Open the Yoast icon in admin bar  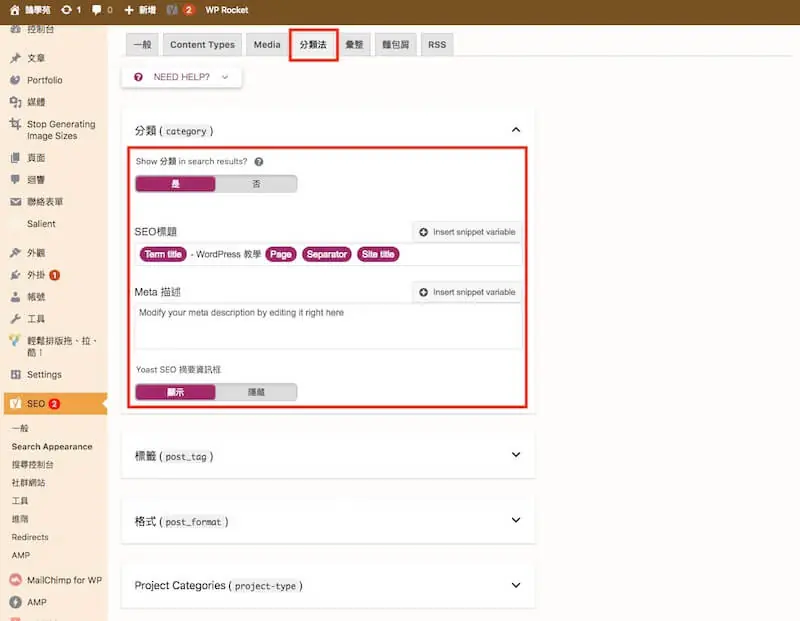tap(172, 10)
